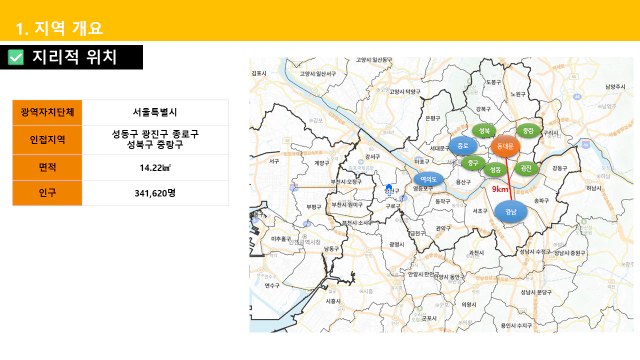The image size is (640, 360).
Task: Click the red 9km distance label
Action: (x=500, y=189)
